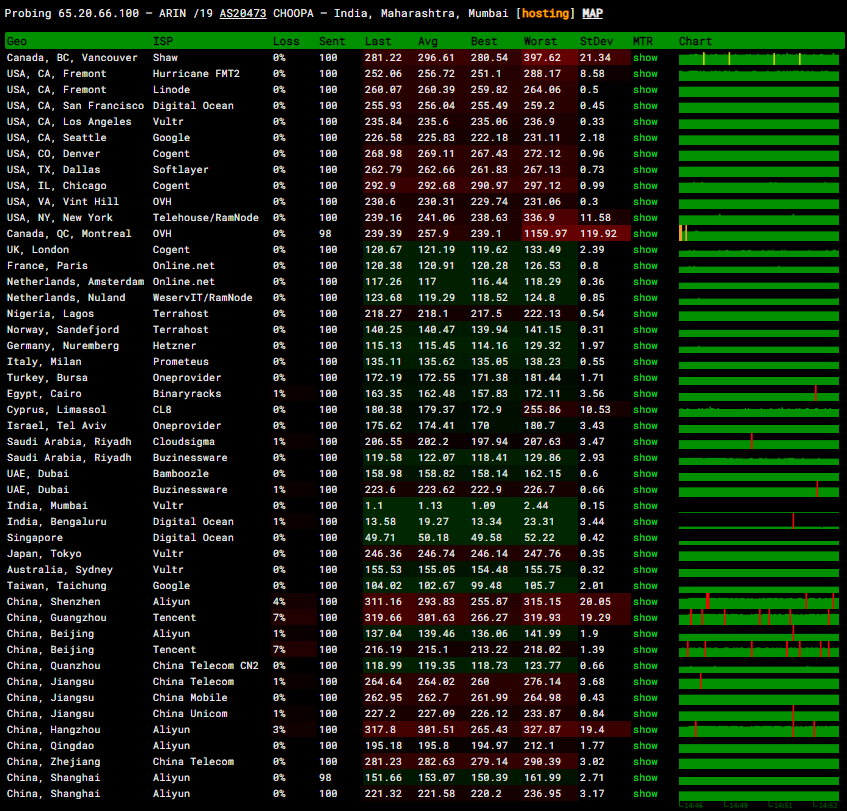
Task: Show MTR for Qingdao Aliyun row
Action: point(645,746)
